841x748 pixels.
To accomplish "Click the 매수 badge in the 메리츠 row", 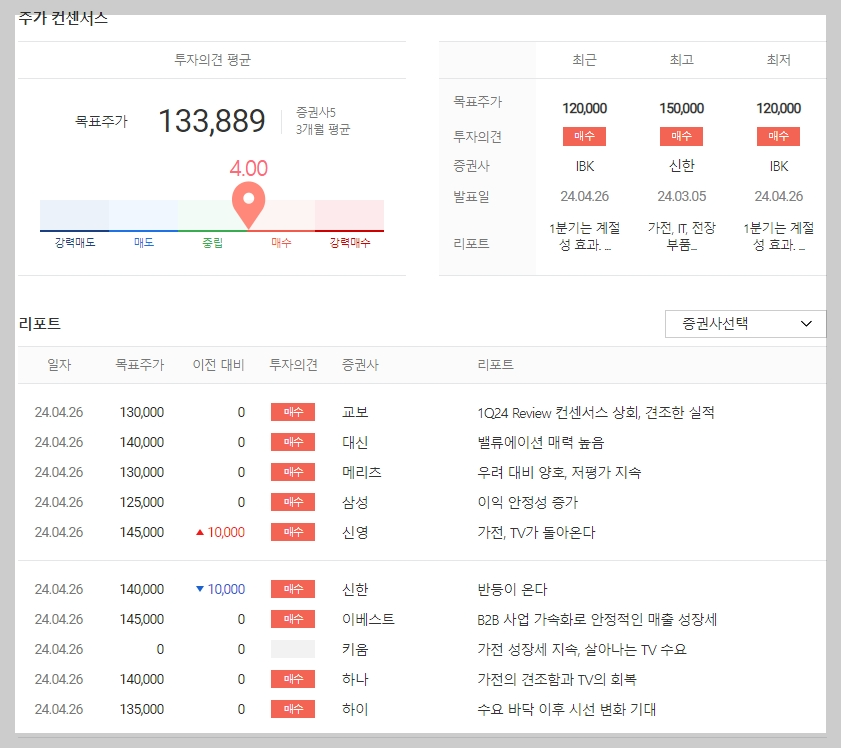I will [293, 472].
